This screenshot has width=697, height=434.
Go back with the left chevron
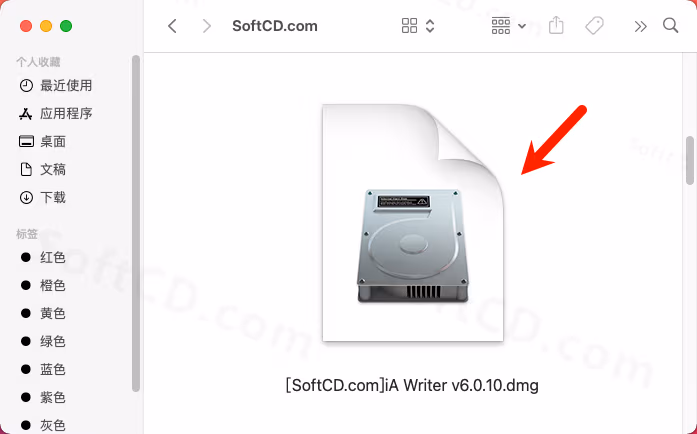(x=172, y=26)
